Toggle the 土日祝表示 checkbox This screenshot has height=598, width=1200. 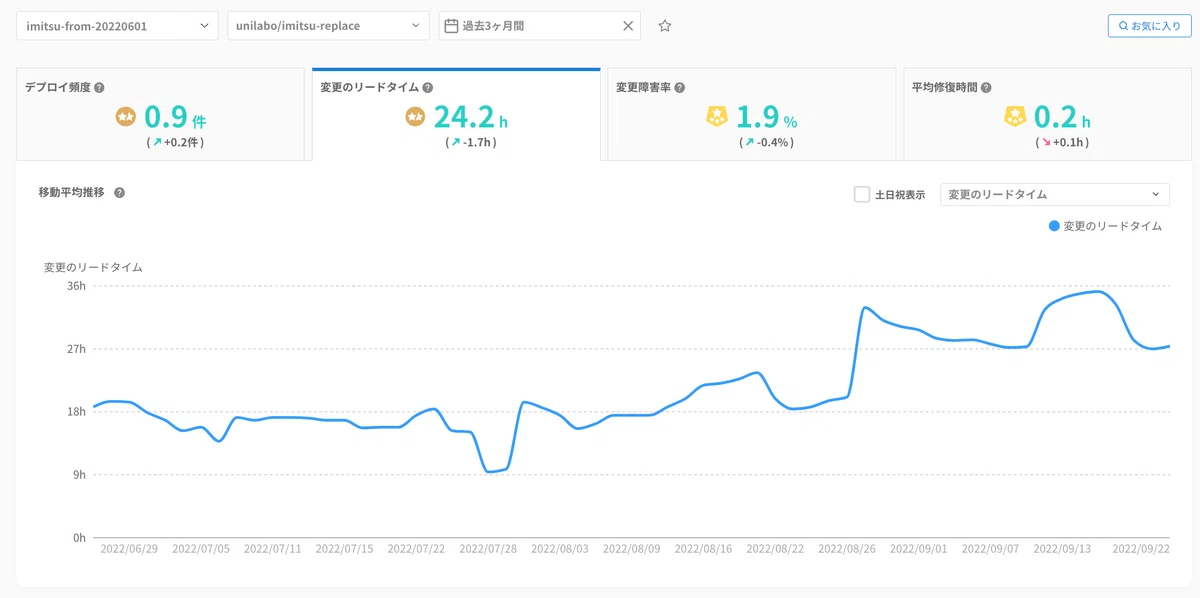pyautogui.click(x=862, y=195)
